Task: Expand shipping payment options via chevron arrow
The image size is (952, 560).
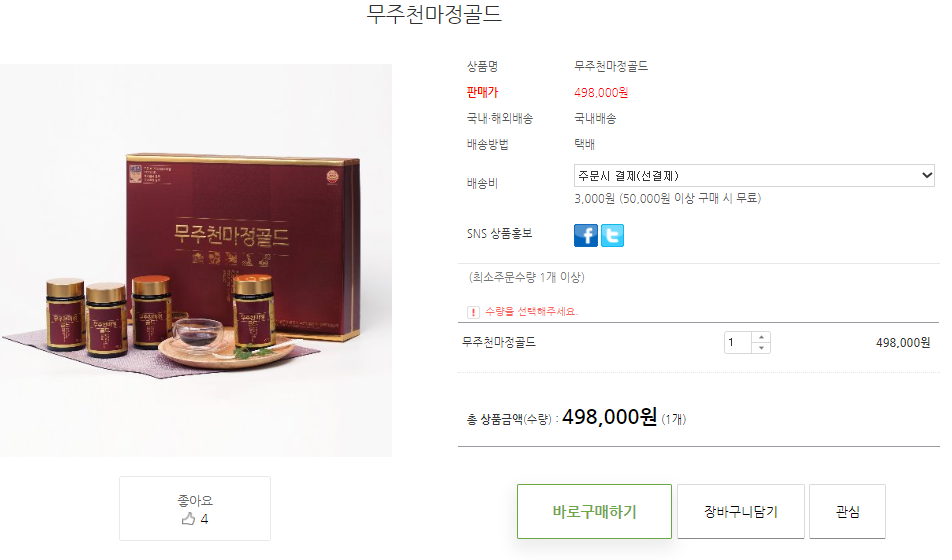Action: click(x=926, y=176)
